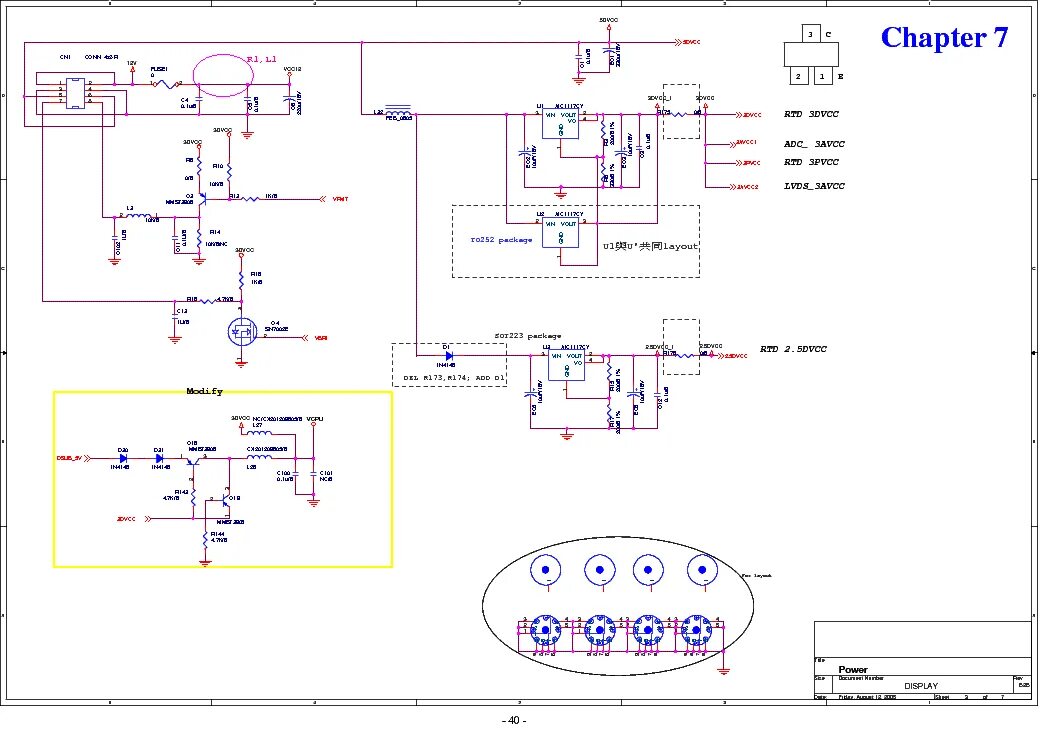Click the "ADC_ 3AVCC" net note
The width and height of the screenshot is (1053, 744).
coord(814,144)
